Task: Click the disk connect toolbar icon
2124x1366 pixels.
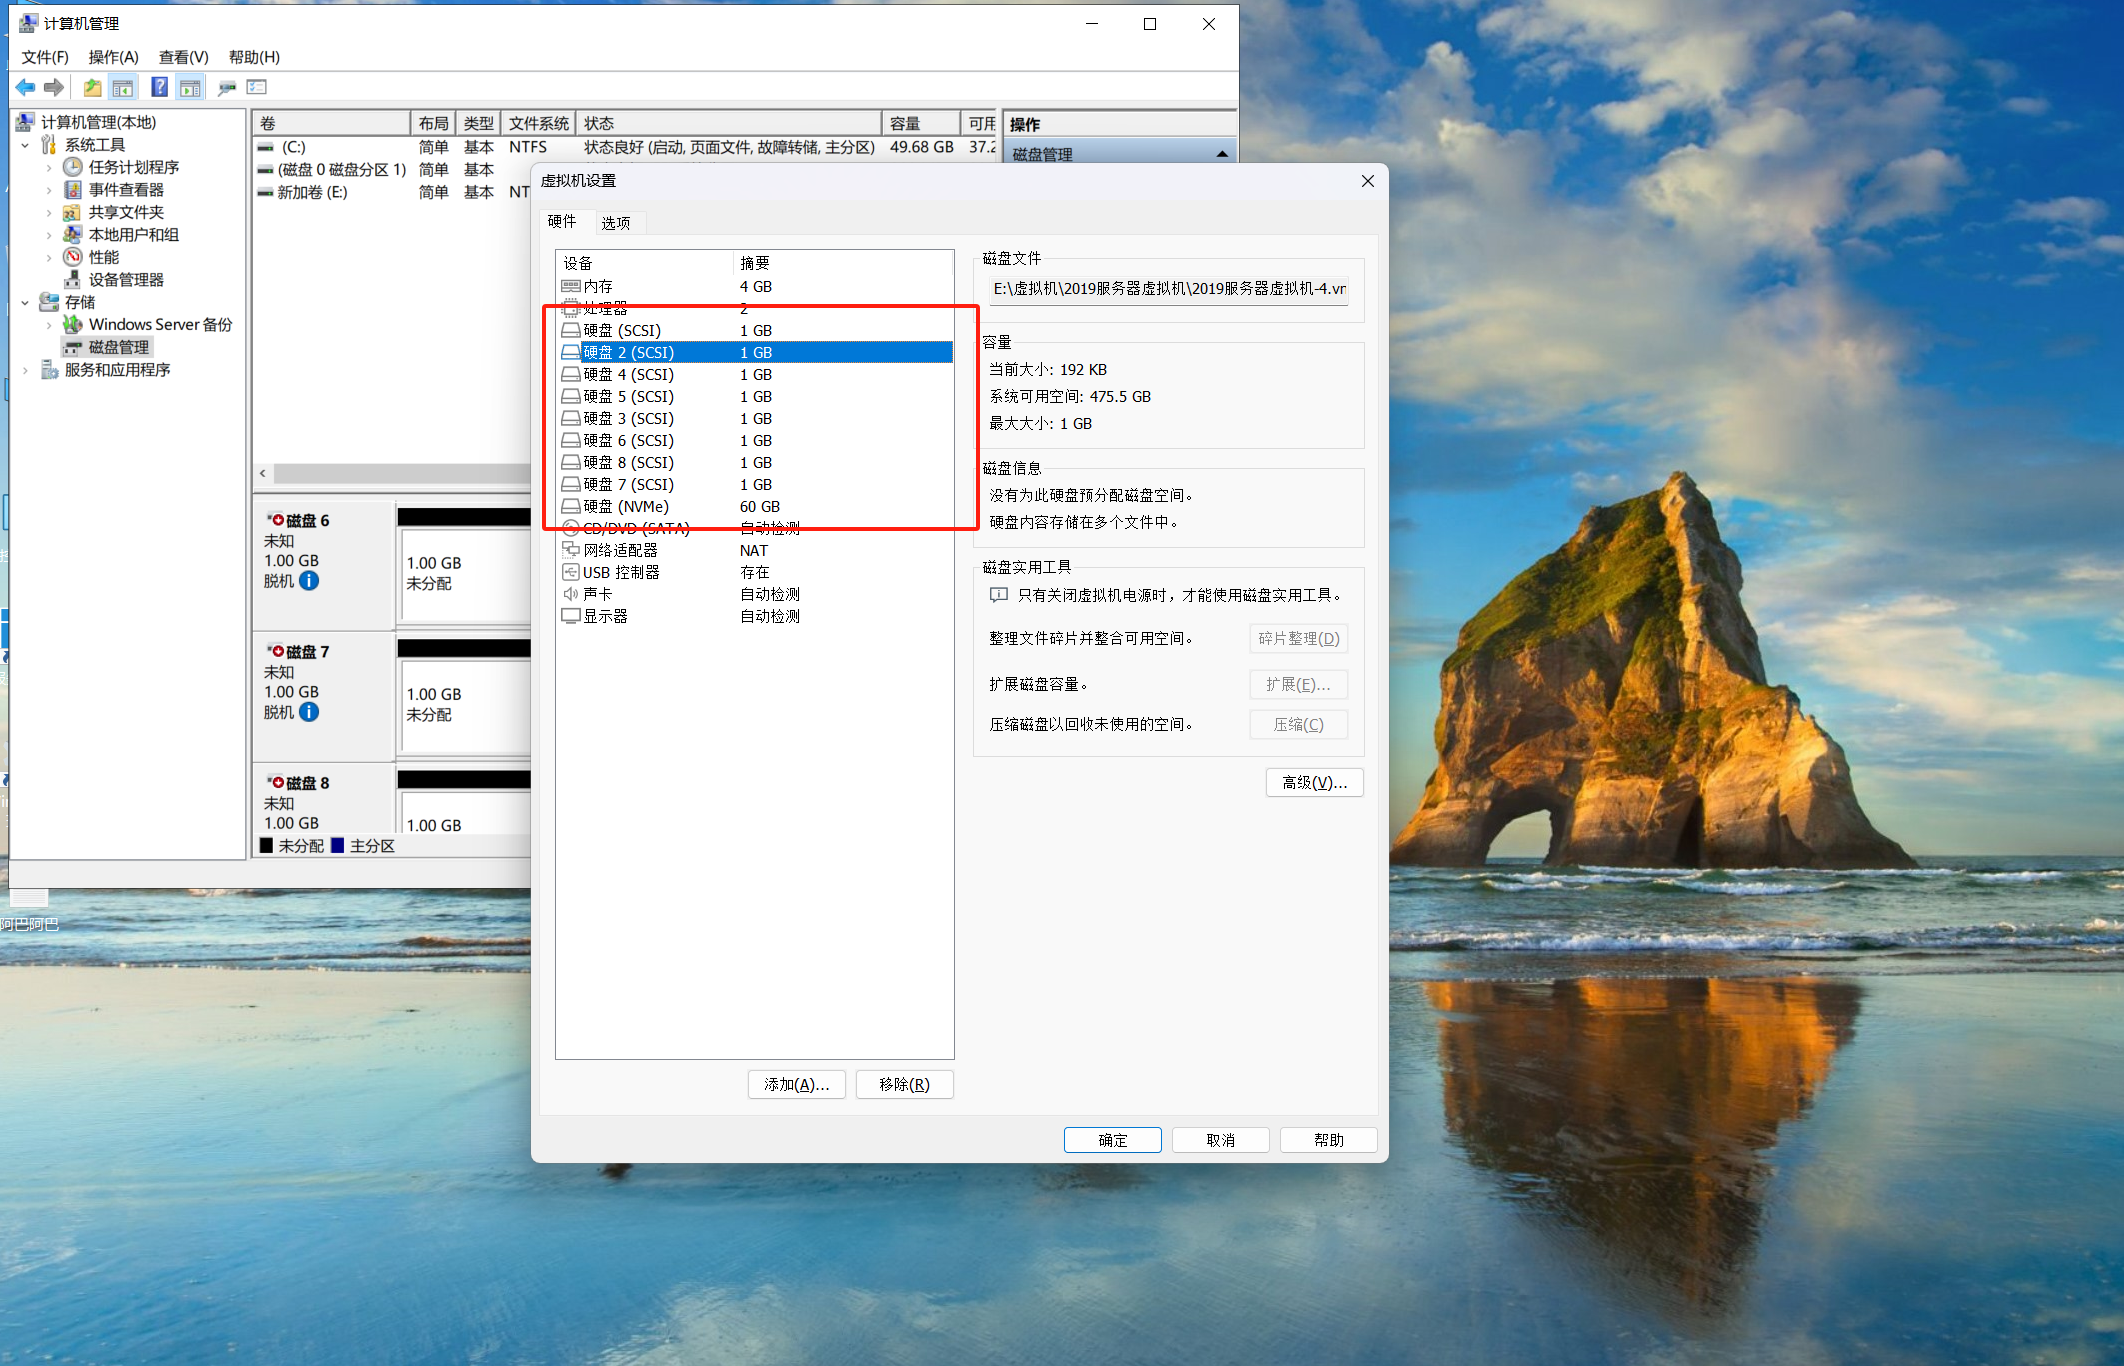Action: coord(227,88)
